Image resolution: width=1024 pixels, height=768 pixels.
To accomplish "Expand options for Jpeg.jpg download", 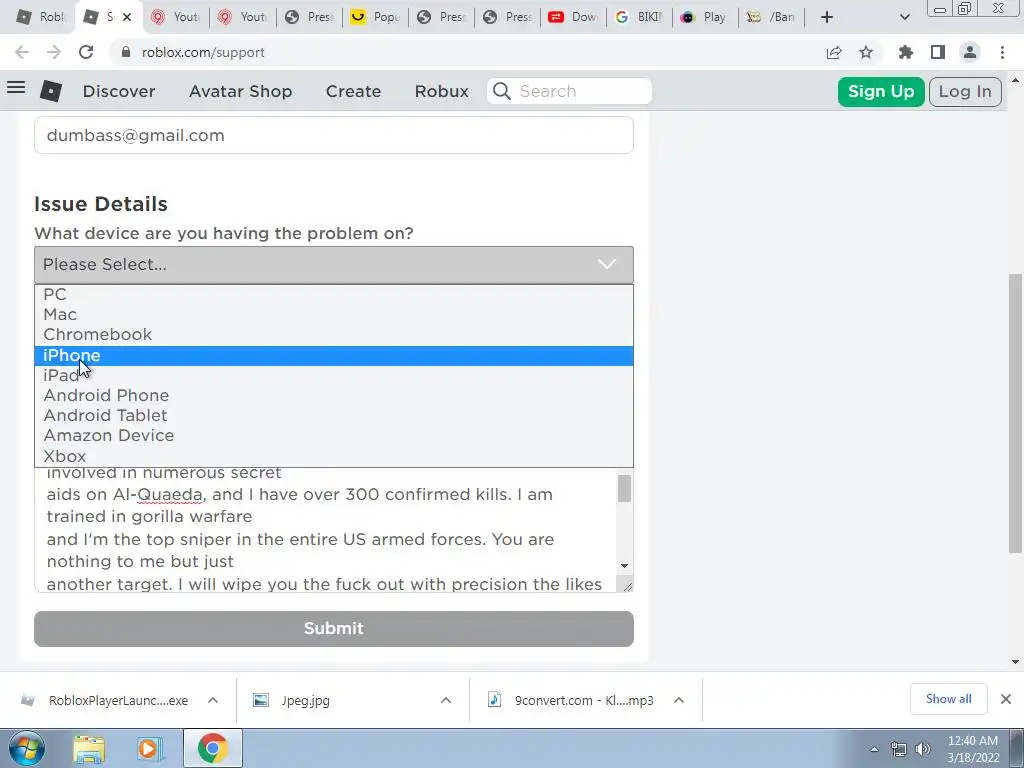I will (x=446, y=700).
